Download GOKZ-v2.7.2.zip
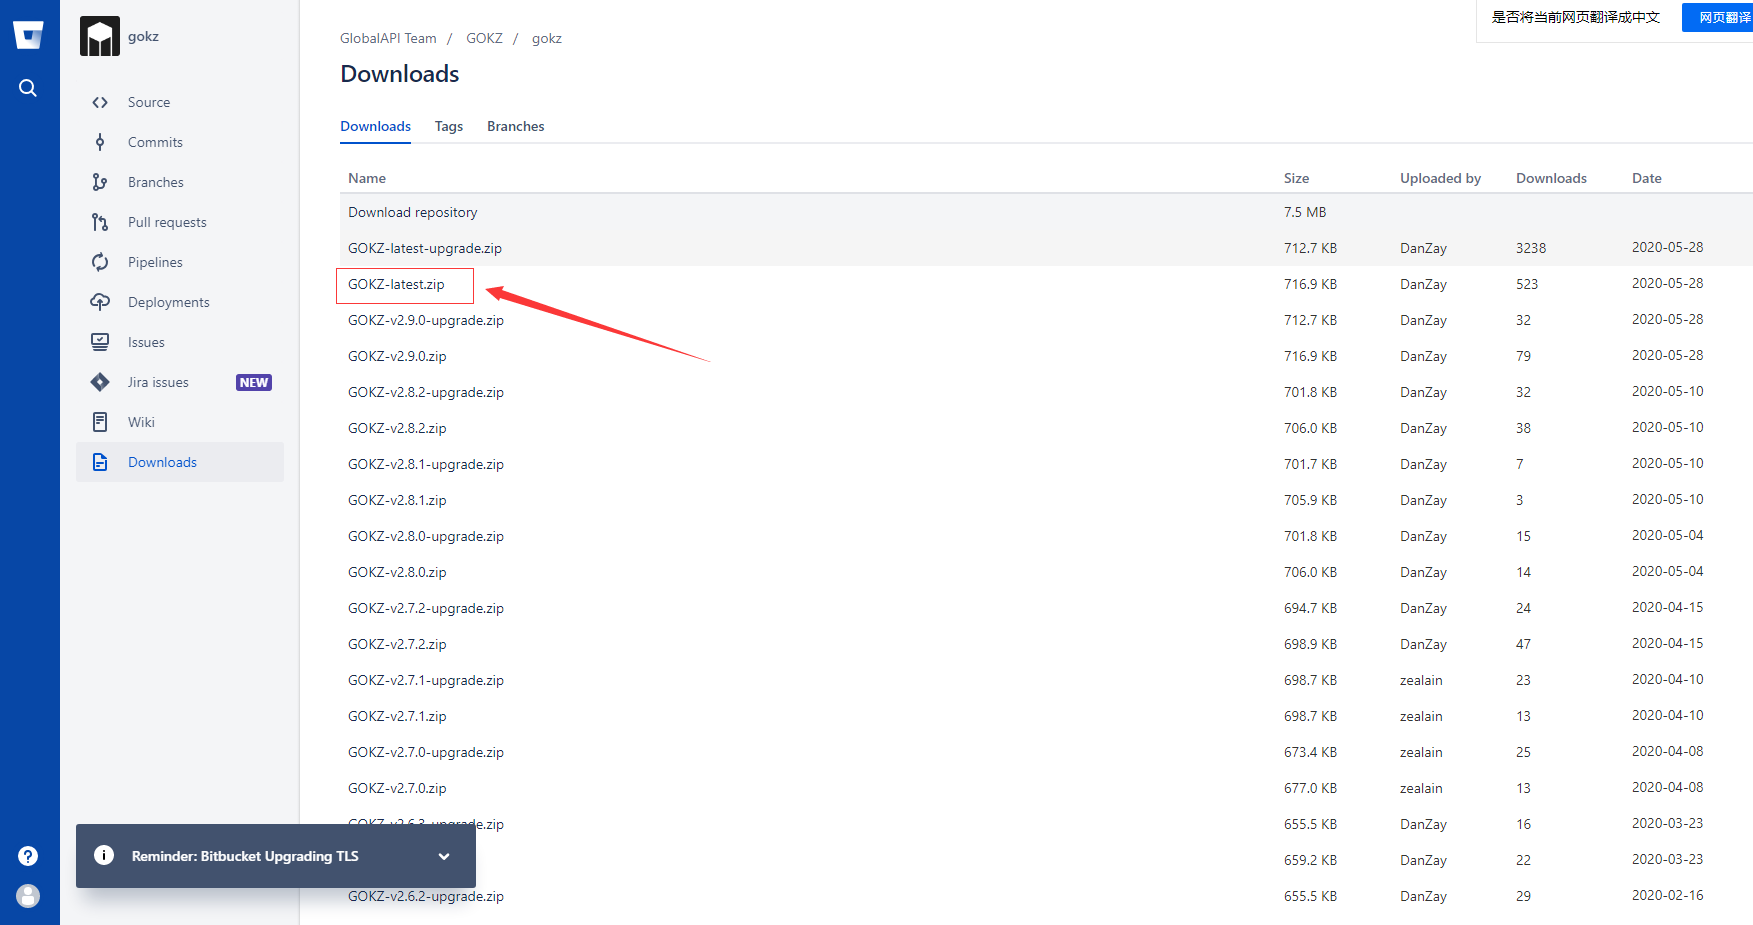The width and height of the screenshot is (1753, 925). click(397, 644)
